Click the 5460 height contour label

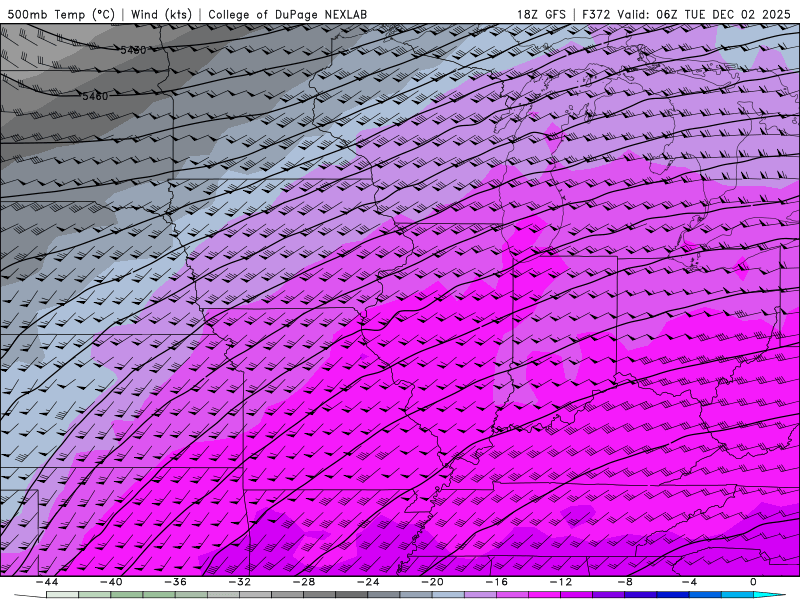click(95, 96)
